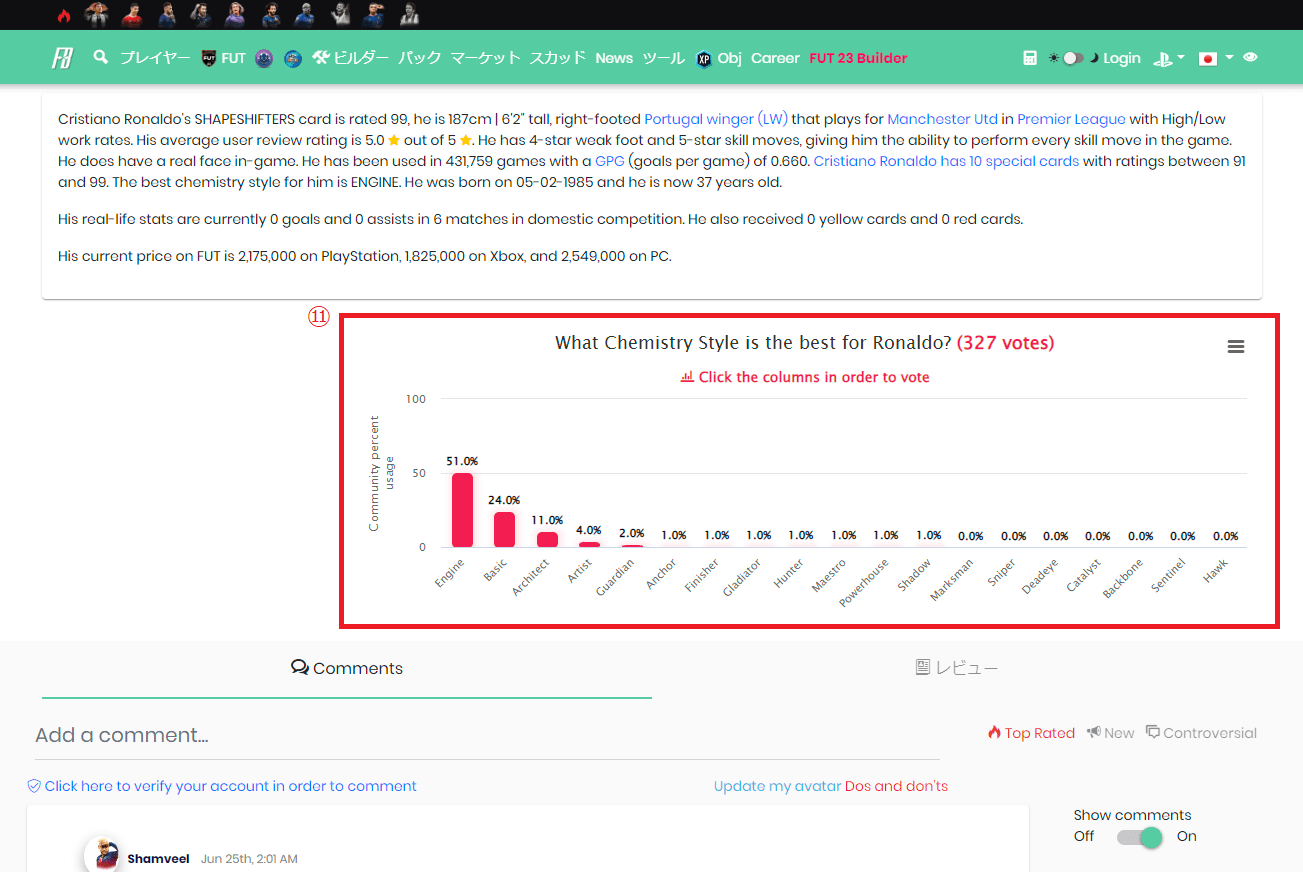Click the 24.0% value above Basic

click(x=504, y=500)
